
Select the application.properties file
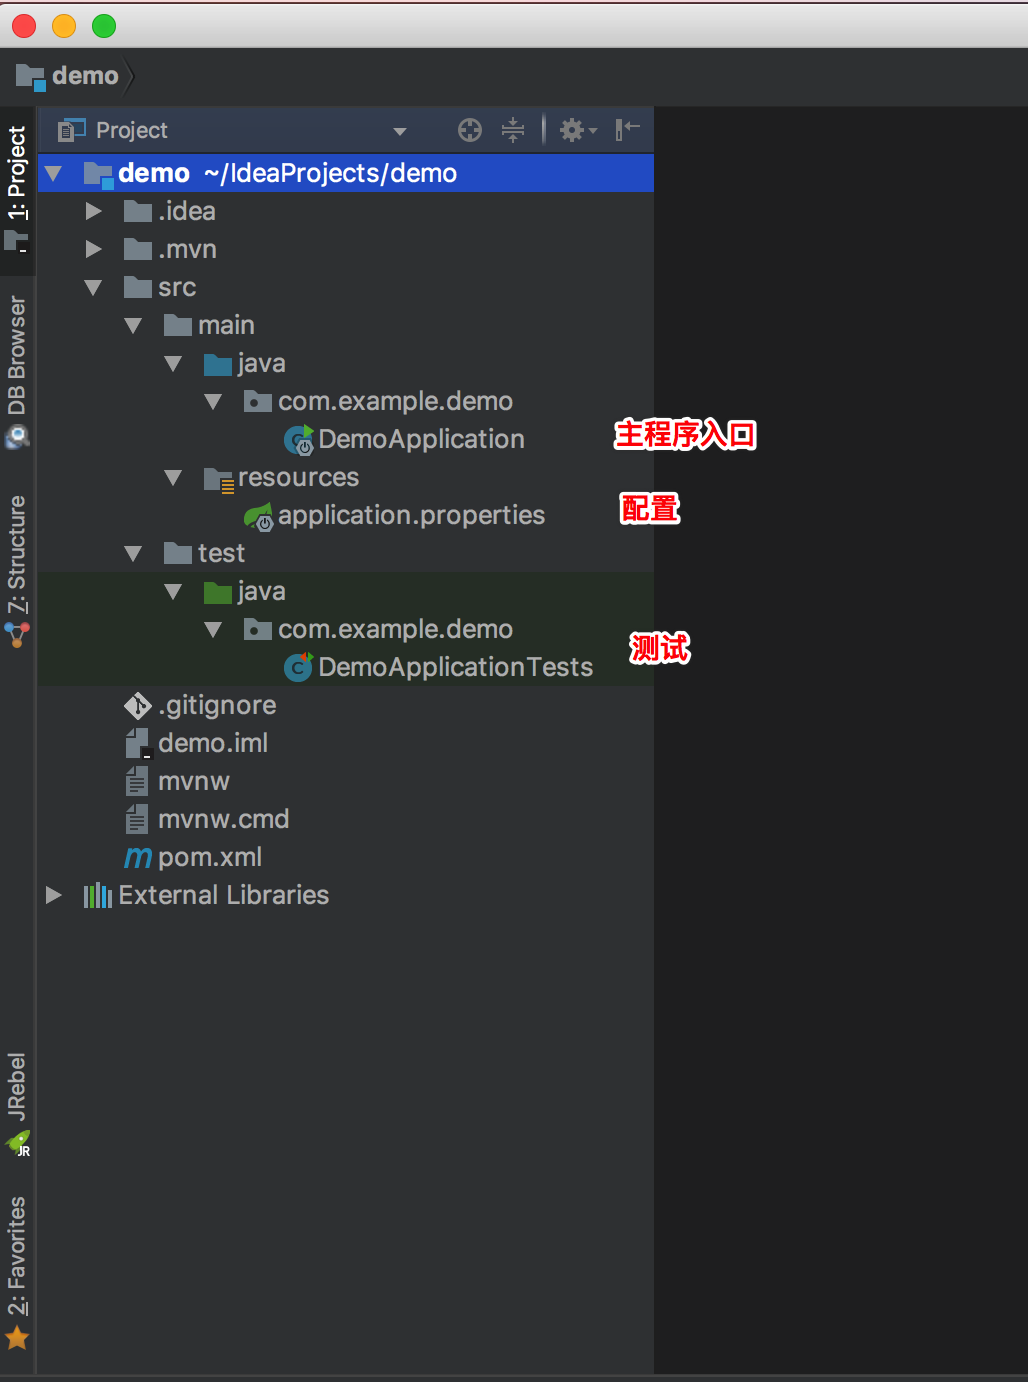[410, 515]
